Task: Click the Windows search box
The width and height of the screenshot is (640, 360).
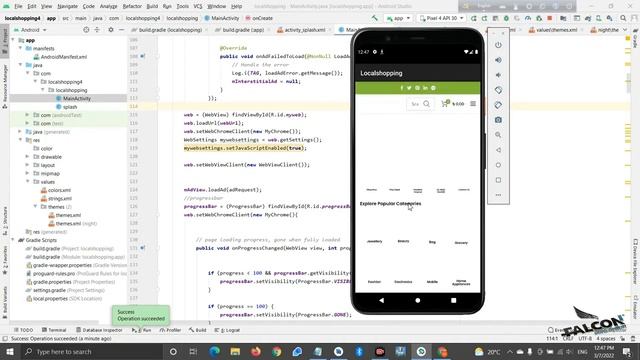Action: [93, 351]
